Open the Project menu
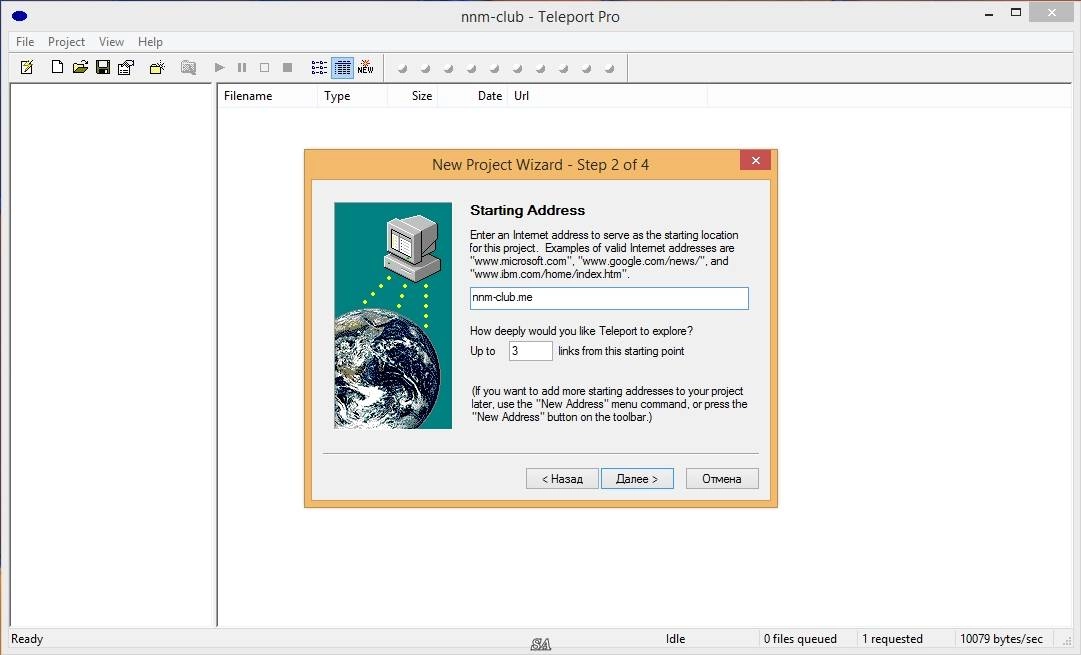Image resolution: width=1081 pixels, height=655 pixels. point(66,41)
